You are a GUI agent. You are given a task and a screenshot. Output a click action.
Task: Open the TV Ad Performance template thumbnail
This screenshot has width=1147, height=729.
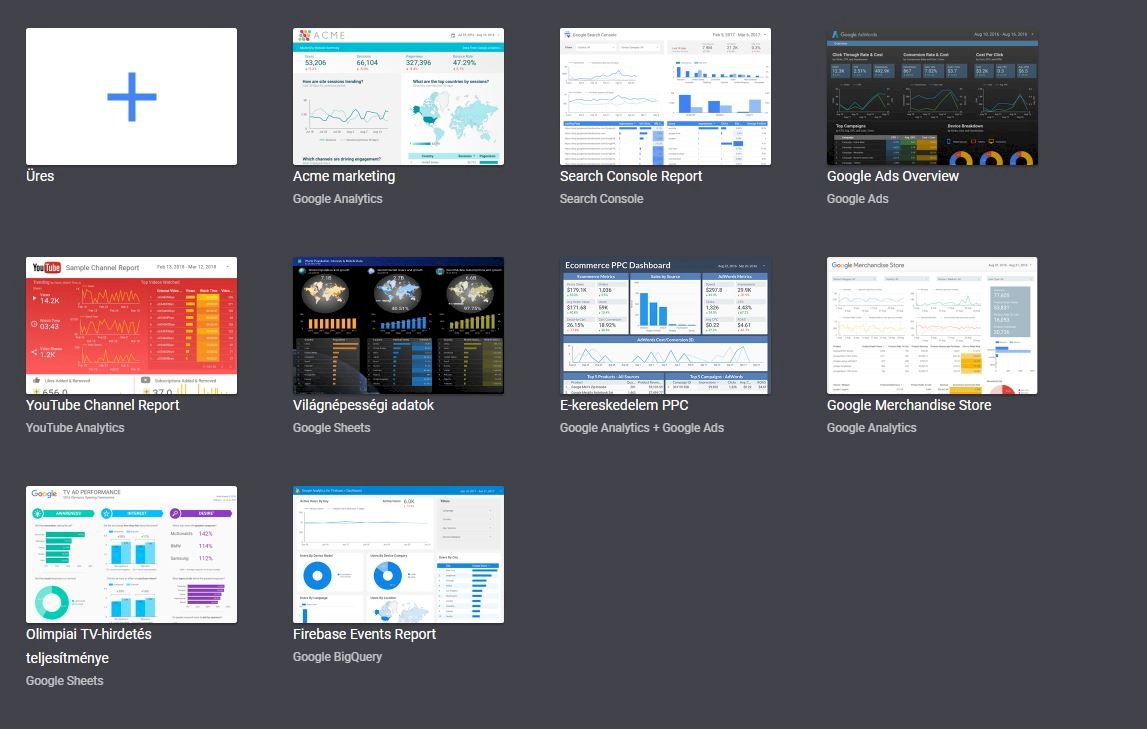point(131,555)
